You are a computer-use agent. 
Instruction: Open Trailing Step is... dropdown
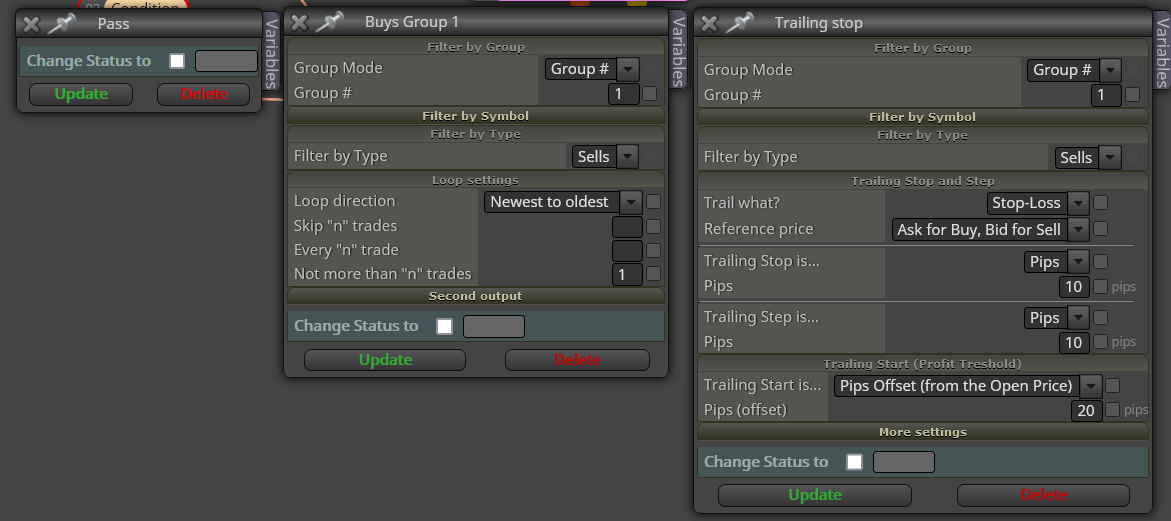coord(1056,318)
